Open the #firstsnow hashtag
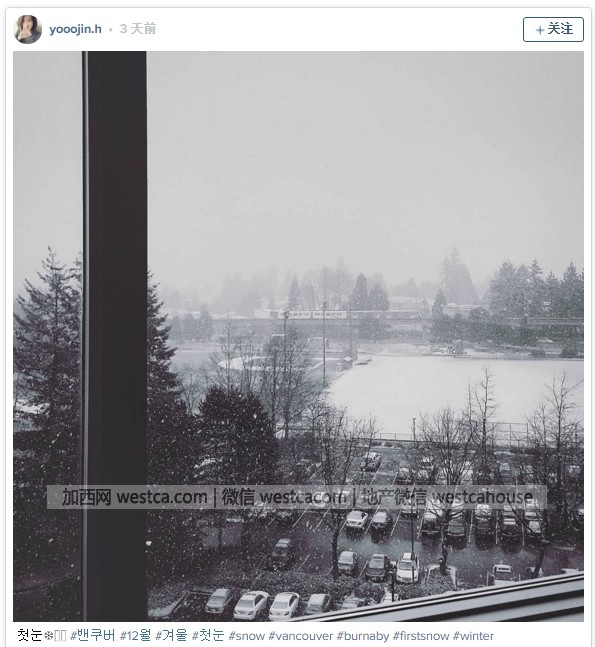The width and height of the screenshot is (595, 647). 421,636
